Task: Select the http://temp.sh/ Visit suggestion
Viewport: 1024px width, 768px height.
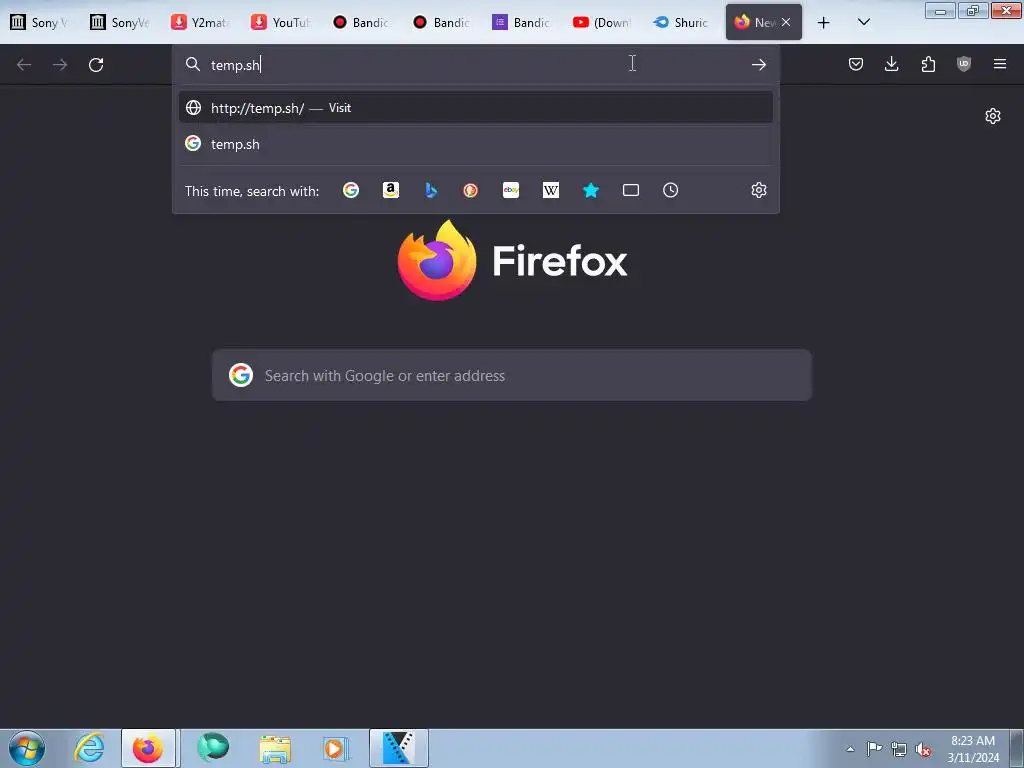Action: point(475,108)
